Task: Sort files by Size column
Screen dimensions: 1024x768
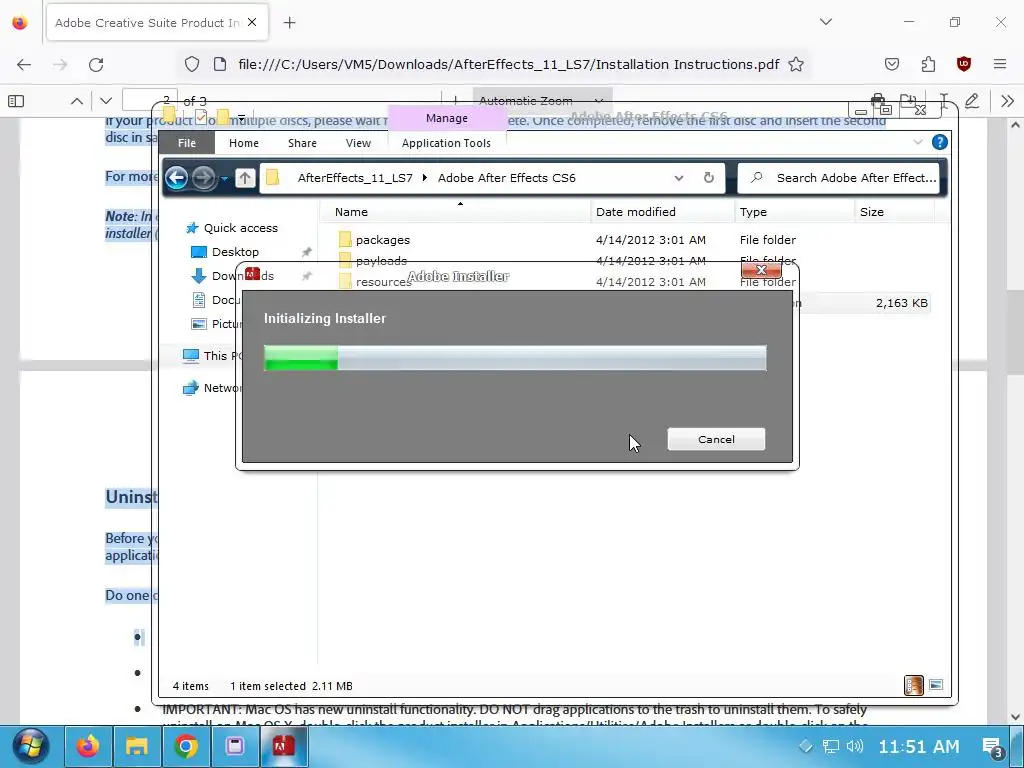Action: click(894, 212)
